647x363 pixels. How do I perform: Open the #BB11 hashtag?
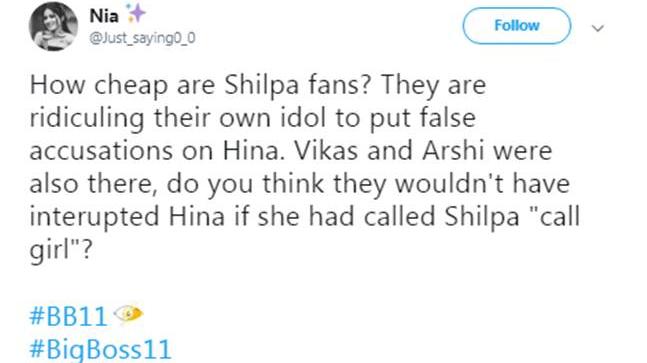click(x=68, y=316)
